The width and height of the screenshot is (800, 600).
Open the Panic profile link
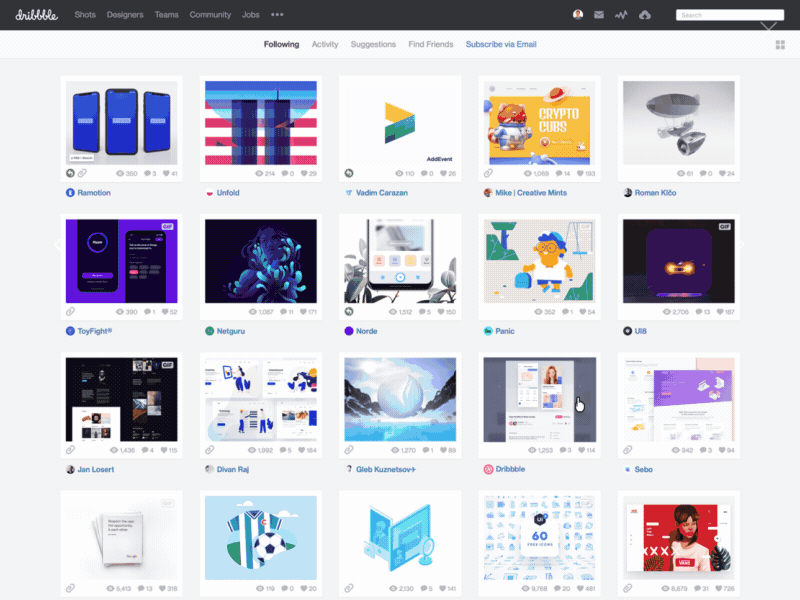(x=505, y=331)
